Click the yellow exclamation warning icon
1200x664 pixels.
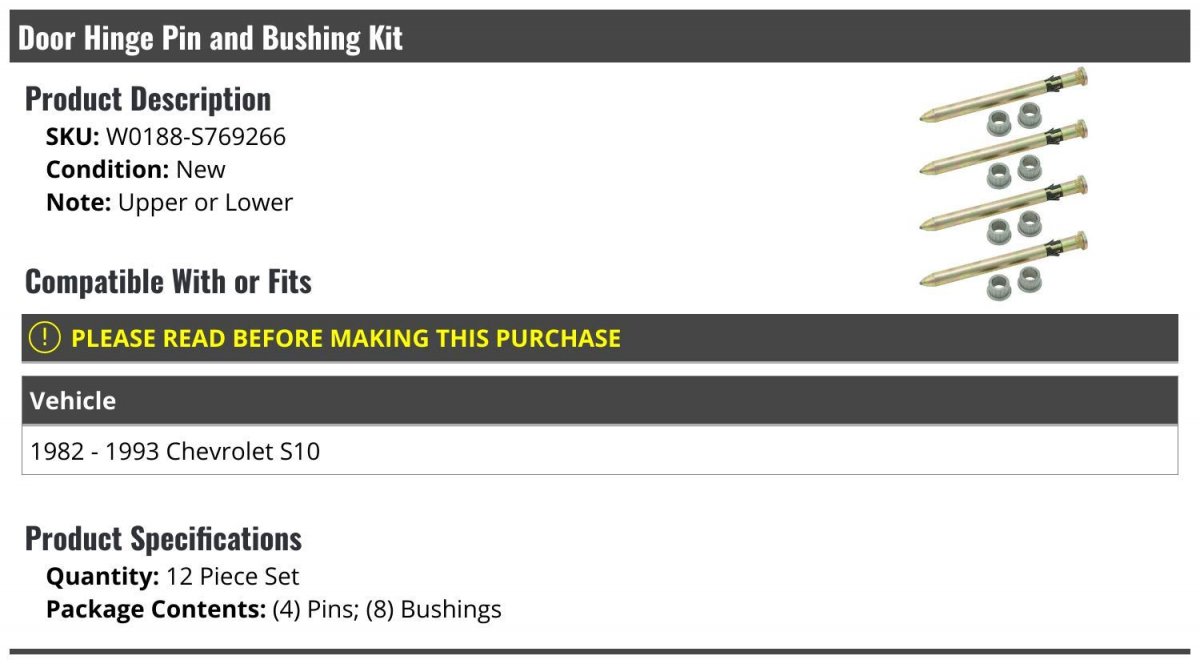coord(45,338)
